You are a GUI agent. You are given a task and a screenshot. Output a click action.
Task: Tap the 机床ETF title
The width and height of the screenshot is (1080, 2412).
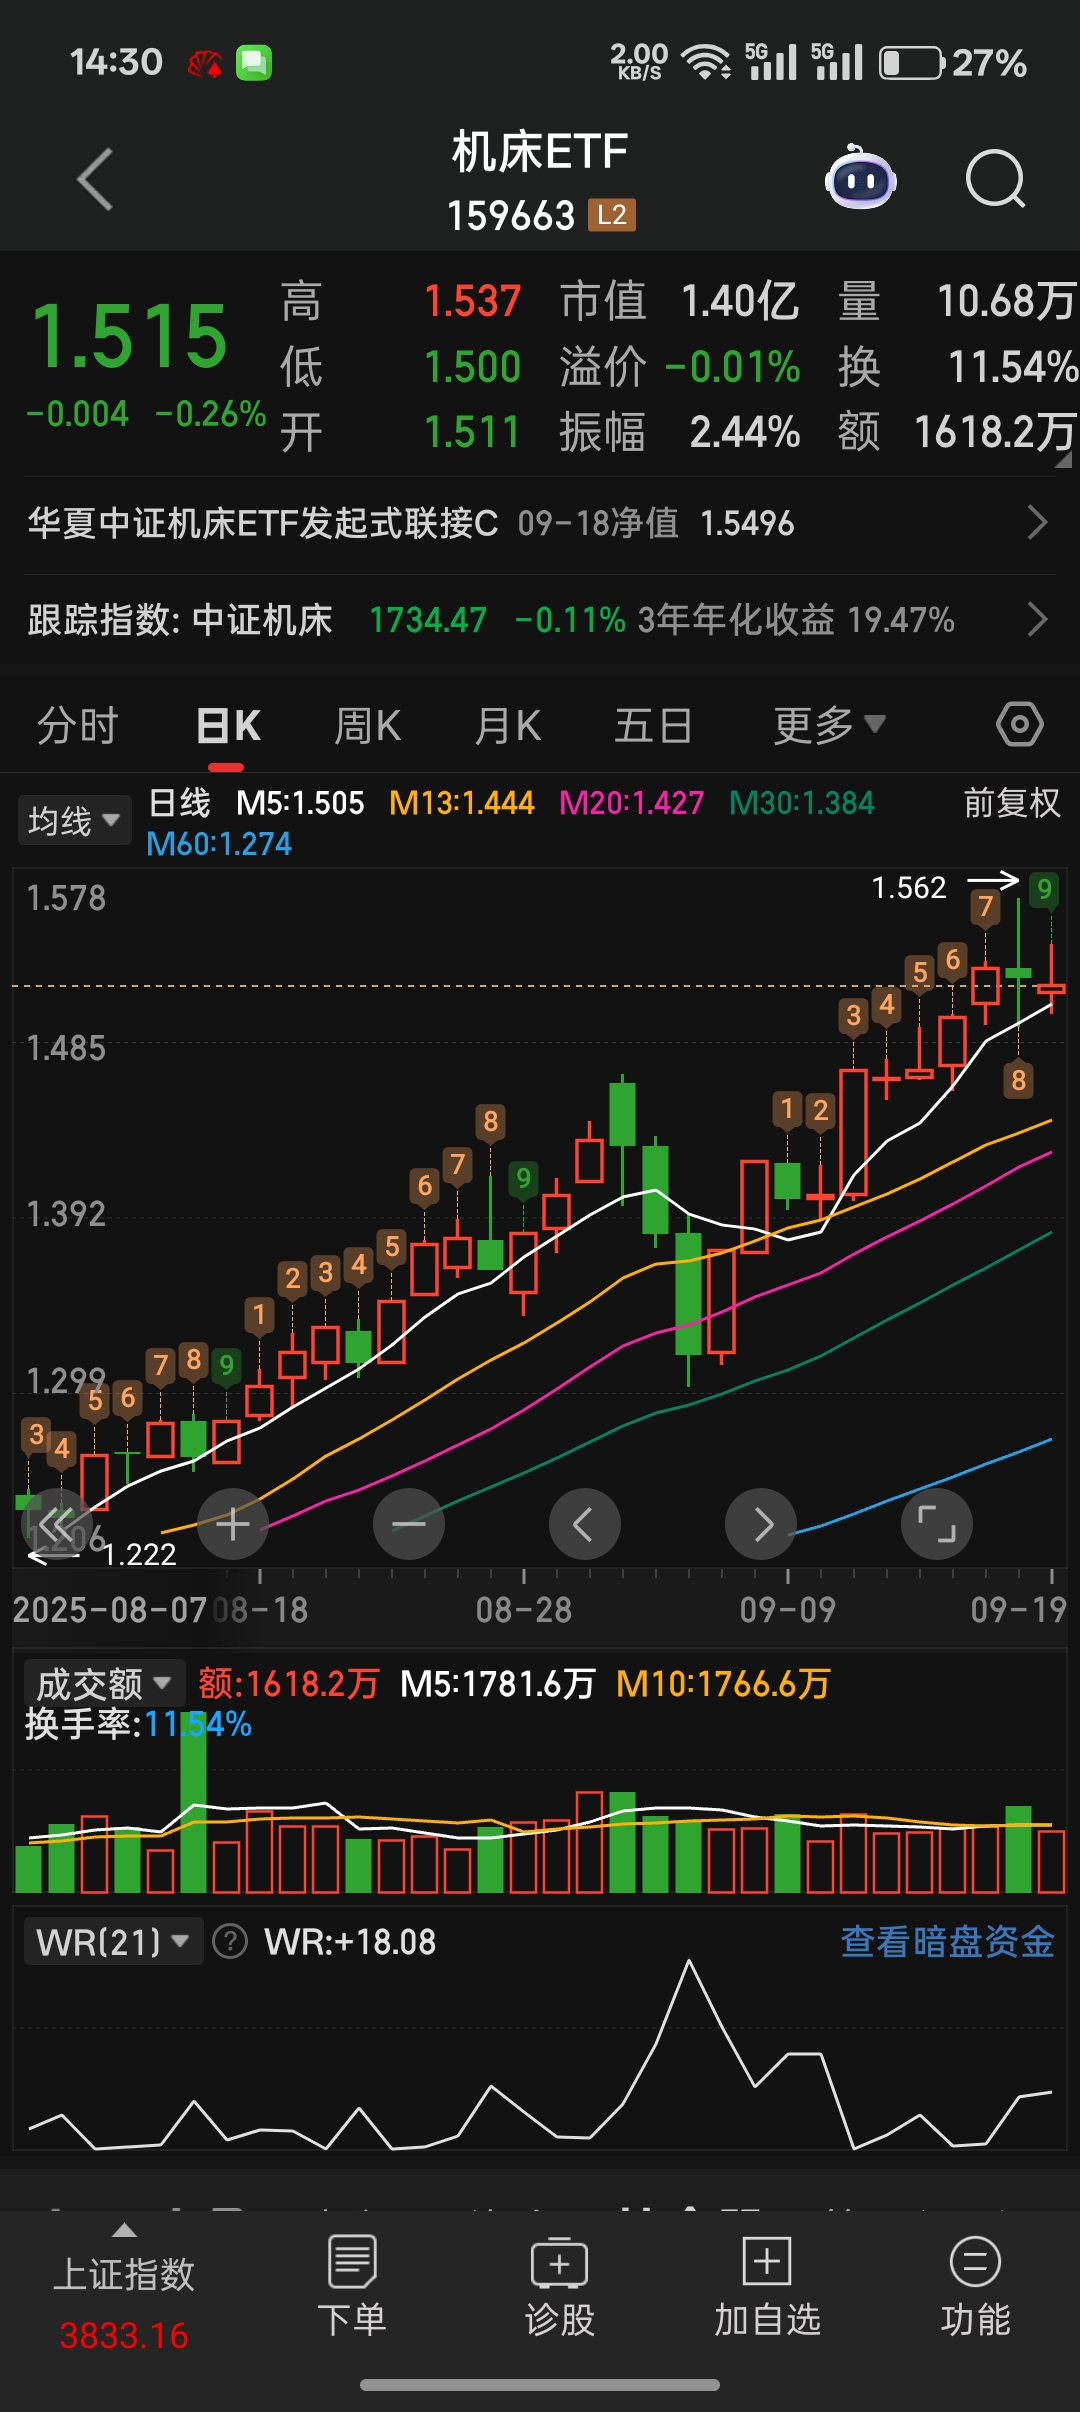click(x=540, y=152)
